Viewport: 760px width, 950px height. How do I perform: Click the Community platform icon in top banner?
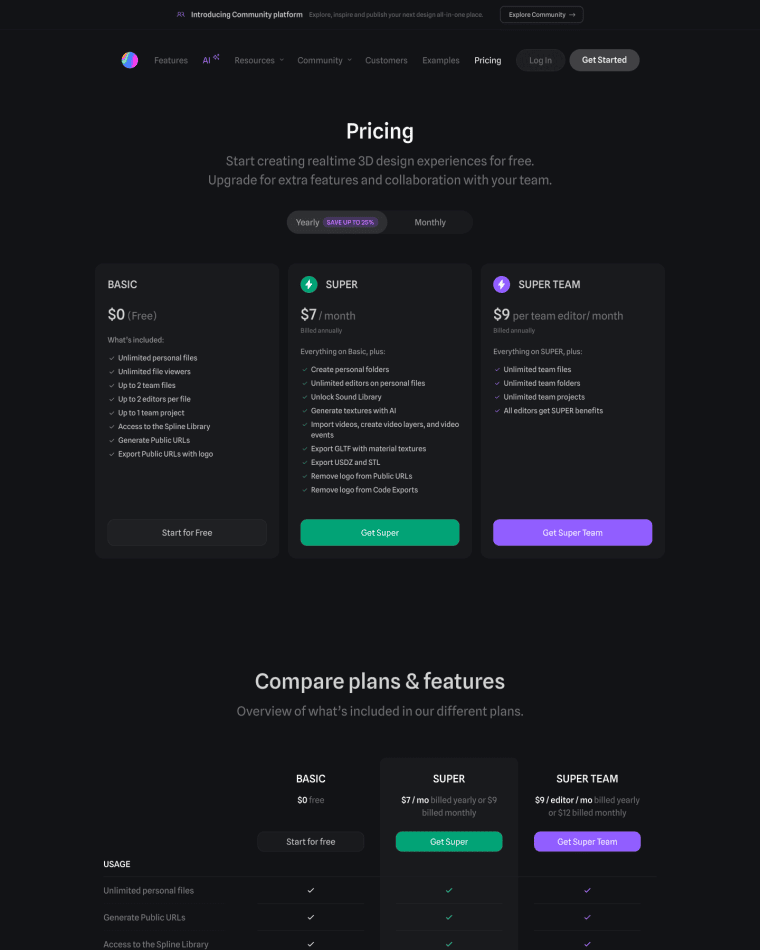point(180,14)
